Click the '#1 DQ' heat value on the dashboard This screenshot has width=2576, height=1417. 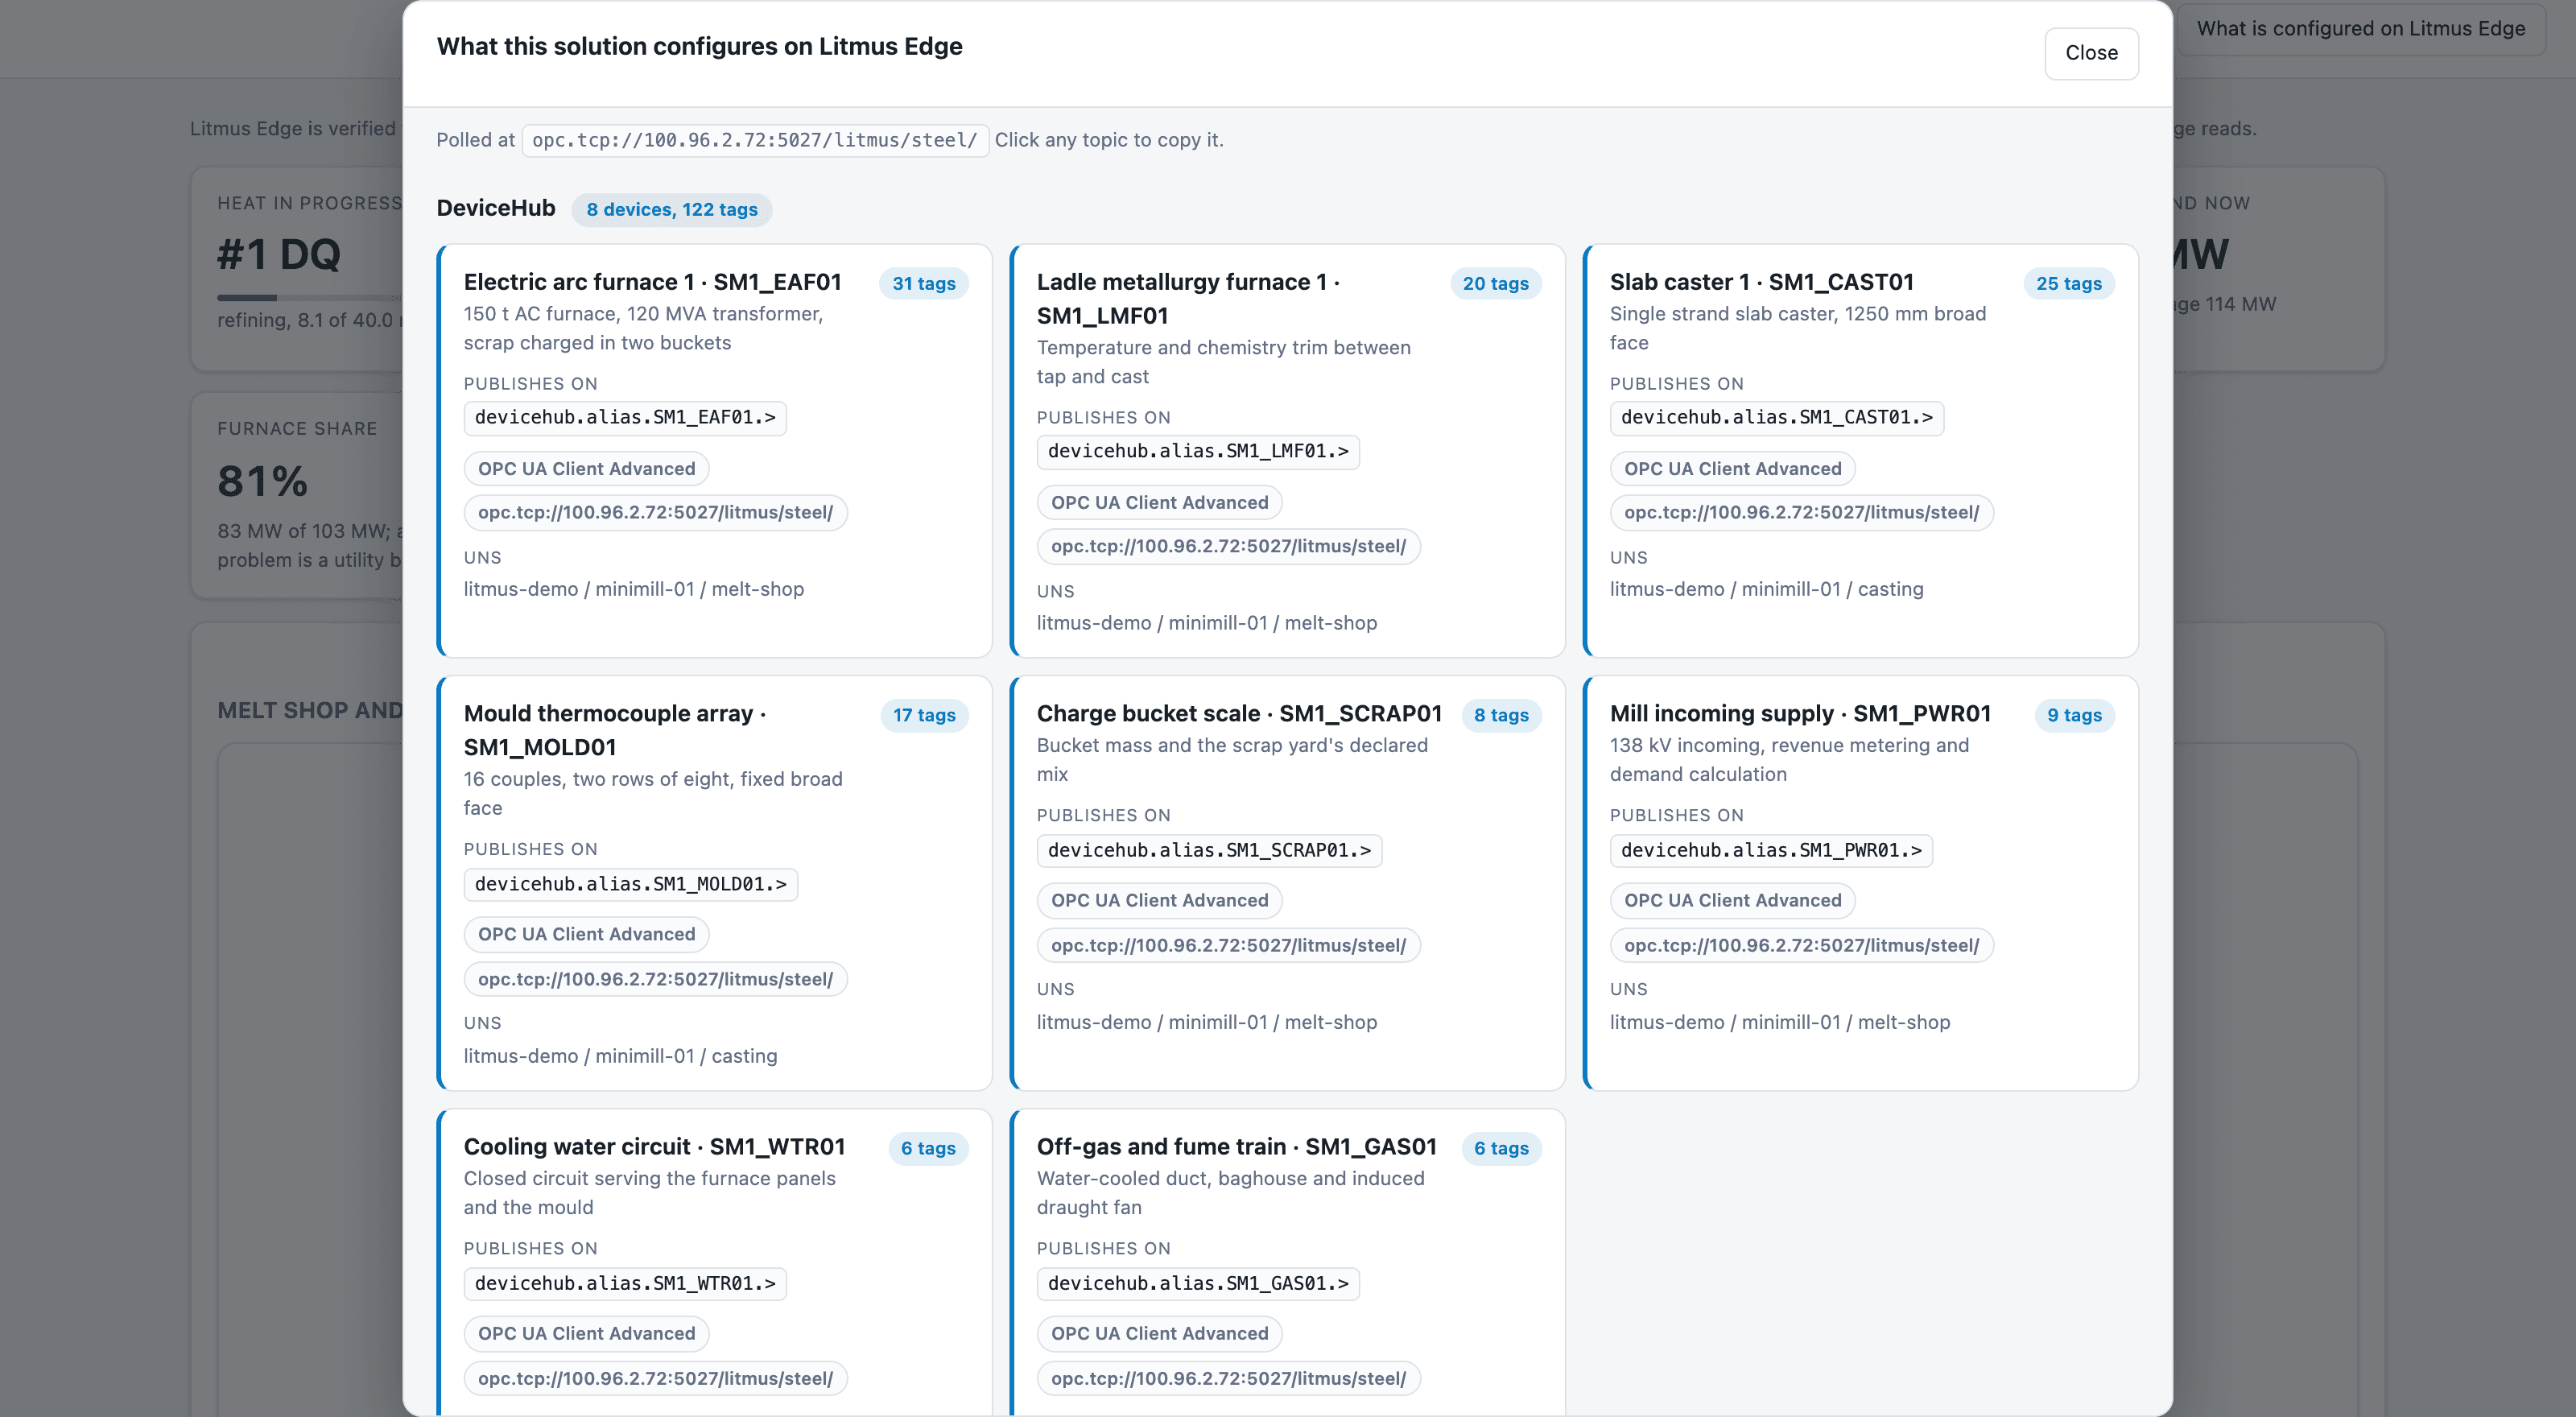pos(279,255)
